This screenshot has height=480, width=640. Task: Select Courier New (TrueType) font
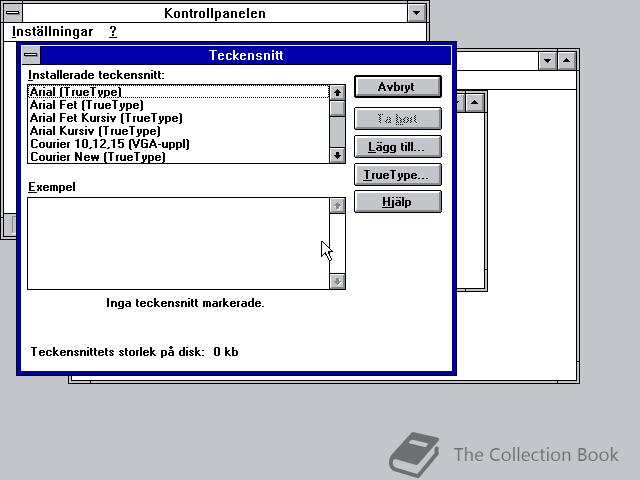pos(178,157)
